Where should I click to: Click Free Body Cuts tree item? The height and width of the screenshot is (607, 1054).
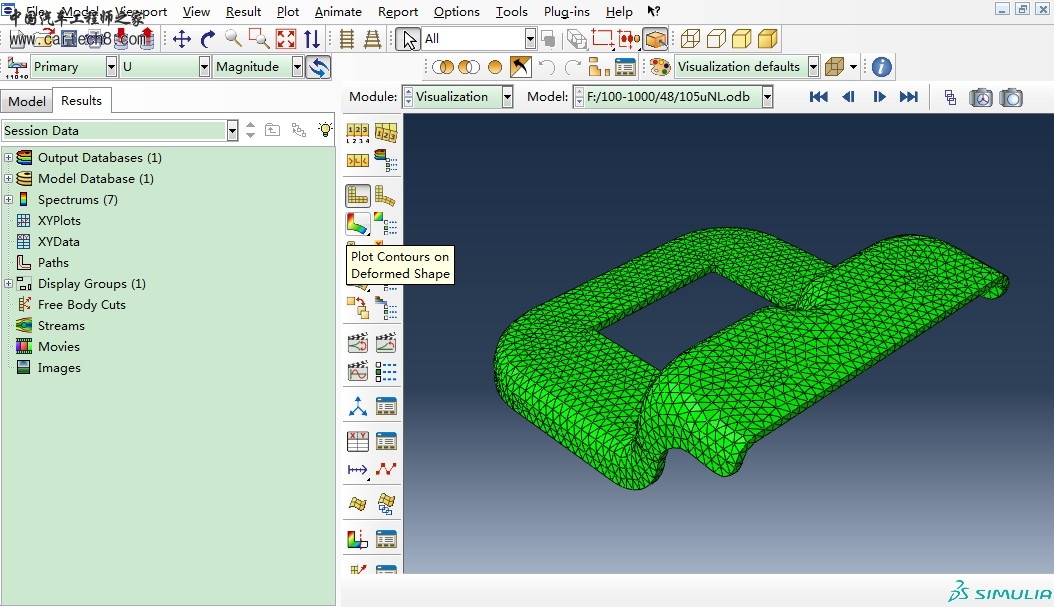pyautogui.click(x=81, y=305)
